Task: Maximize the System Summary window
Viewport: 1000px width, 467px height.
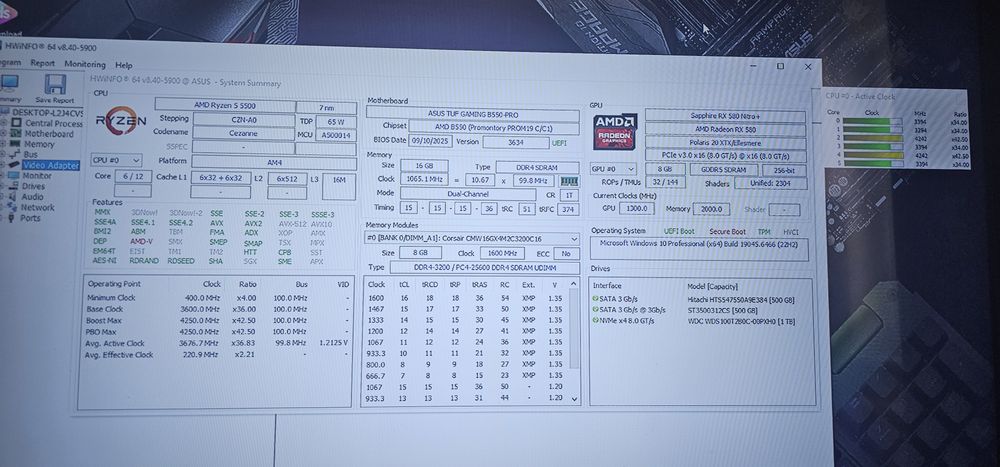Action: pos(780,66)
